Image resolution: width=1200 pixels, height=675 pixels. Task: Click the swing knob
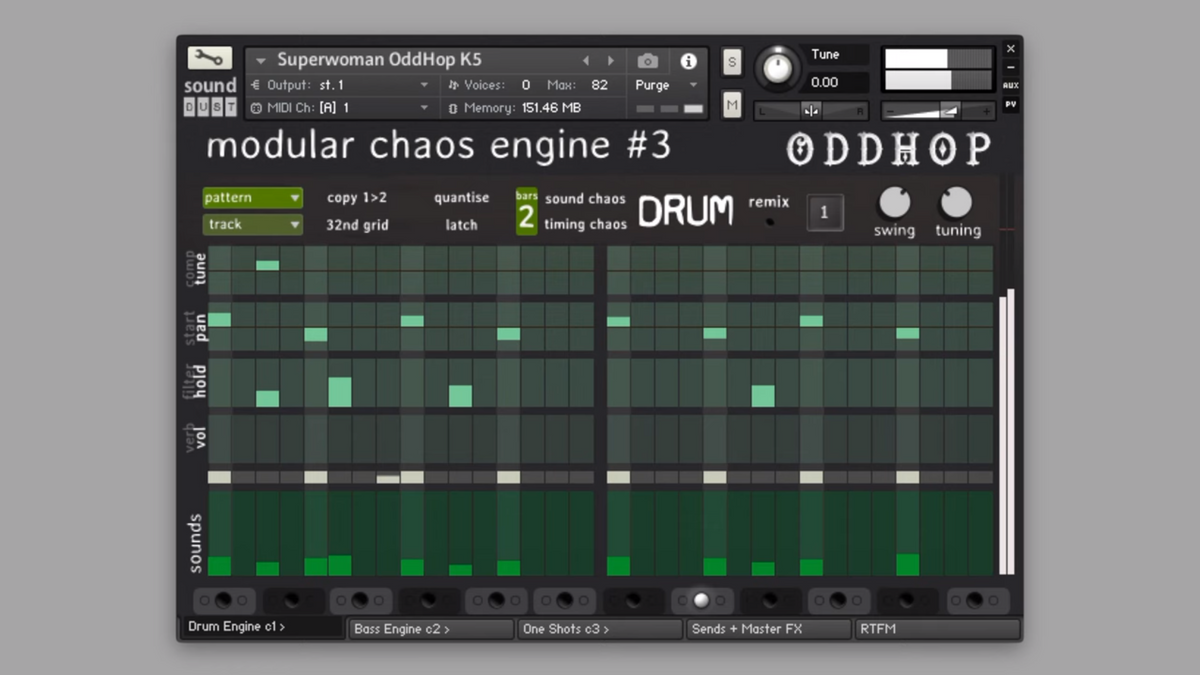894,203
